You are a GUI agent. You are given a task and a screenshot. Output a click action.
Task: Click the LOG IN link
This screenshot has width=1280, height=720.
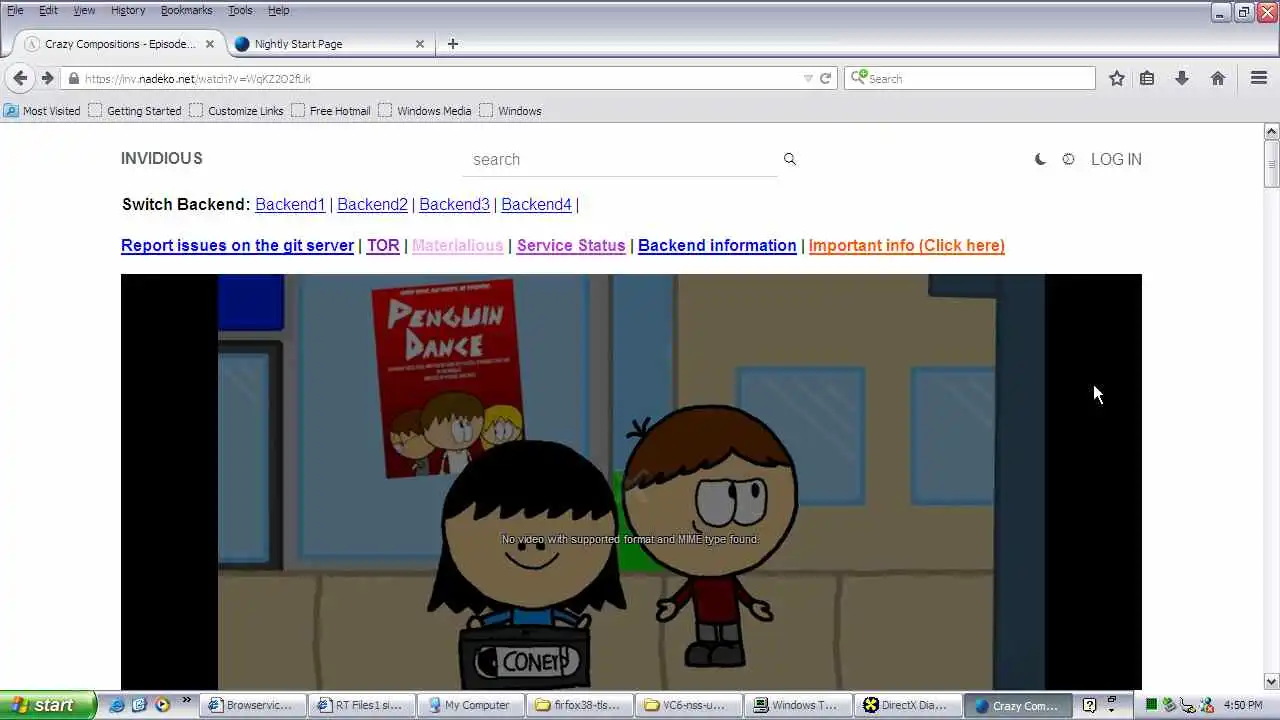click(1116, 159)
